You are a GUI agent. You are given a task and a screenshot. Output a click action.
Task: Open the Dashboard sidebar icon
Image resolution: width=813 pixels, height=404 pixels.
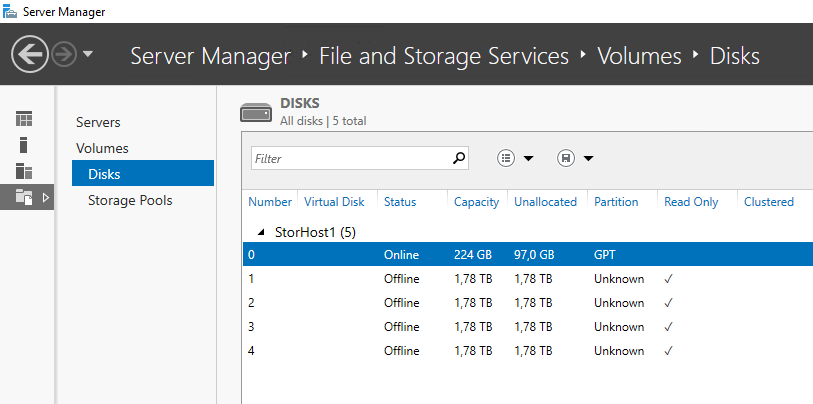(24, 119)
